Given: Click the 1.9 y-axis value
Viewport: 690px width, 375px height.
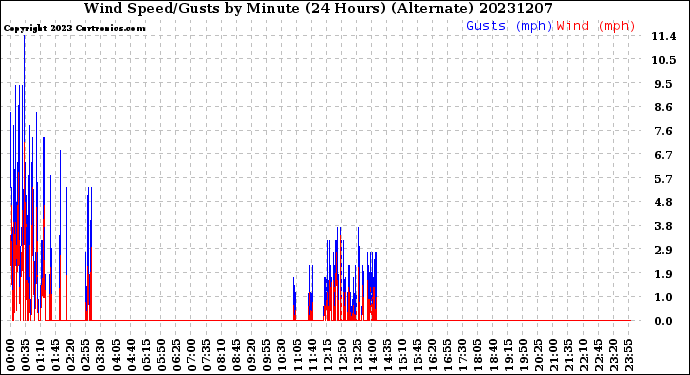Looking at the screenshot, I should (x=664, y=274).
